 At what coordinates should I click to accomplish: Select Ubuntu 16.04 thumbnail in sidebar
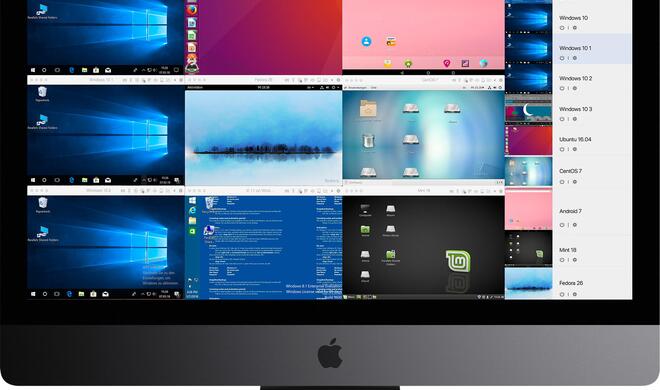tap(528, 140)
